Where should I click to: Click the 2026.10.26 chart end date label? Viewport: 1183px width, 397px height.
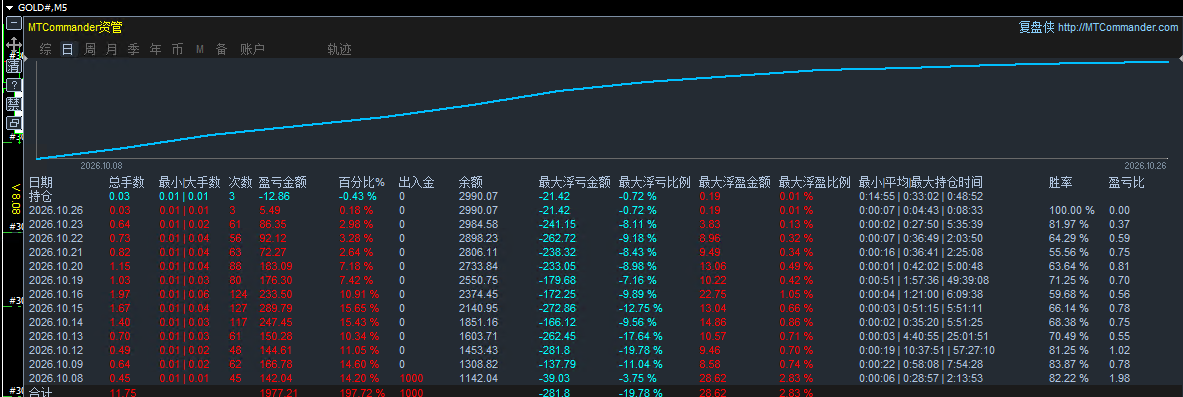[1145, 165]
